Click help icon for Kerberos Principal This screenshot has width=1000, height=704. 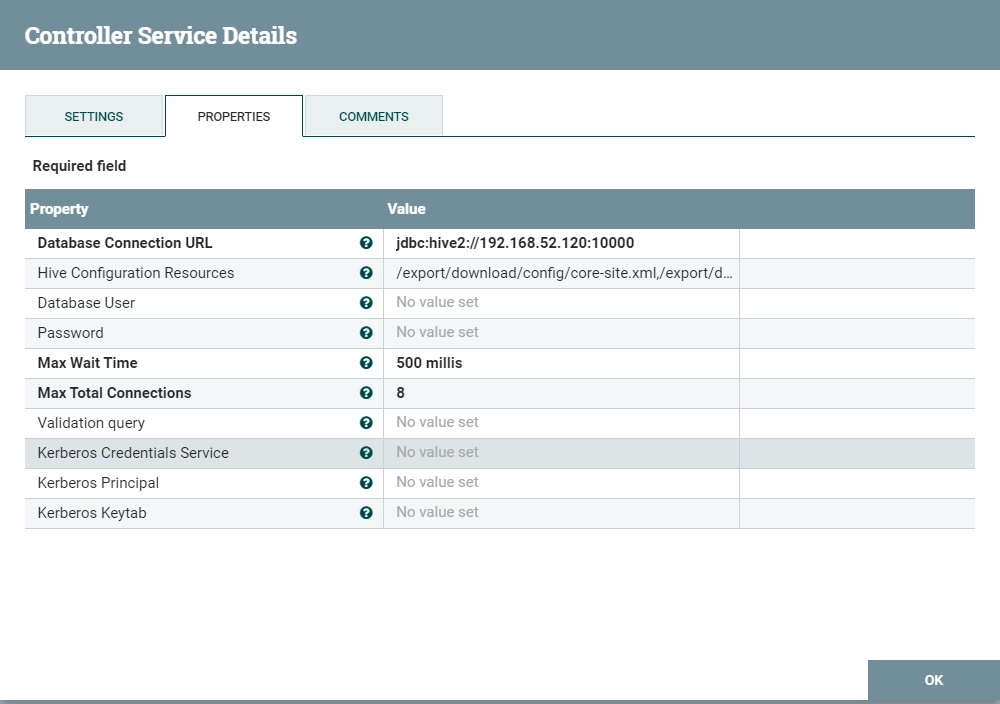(366, 483)
